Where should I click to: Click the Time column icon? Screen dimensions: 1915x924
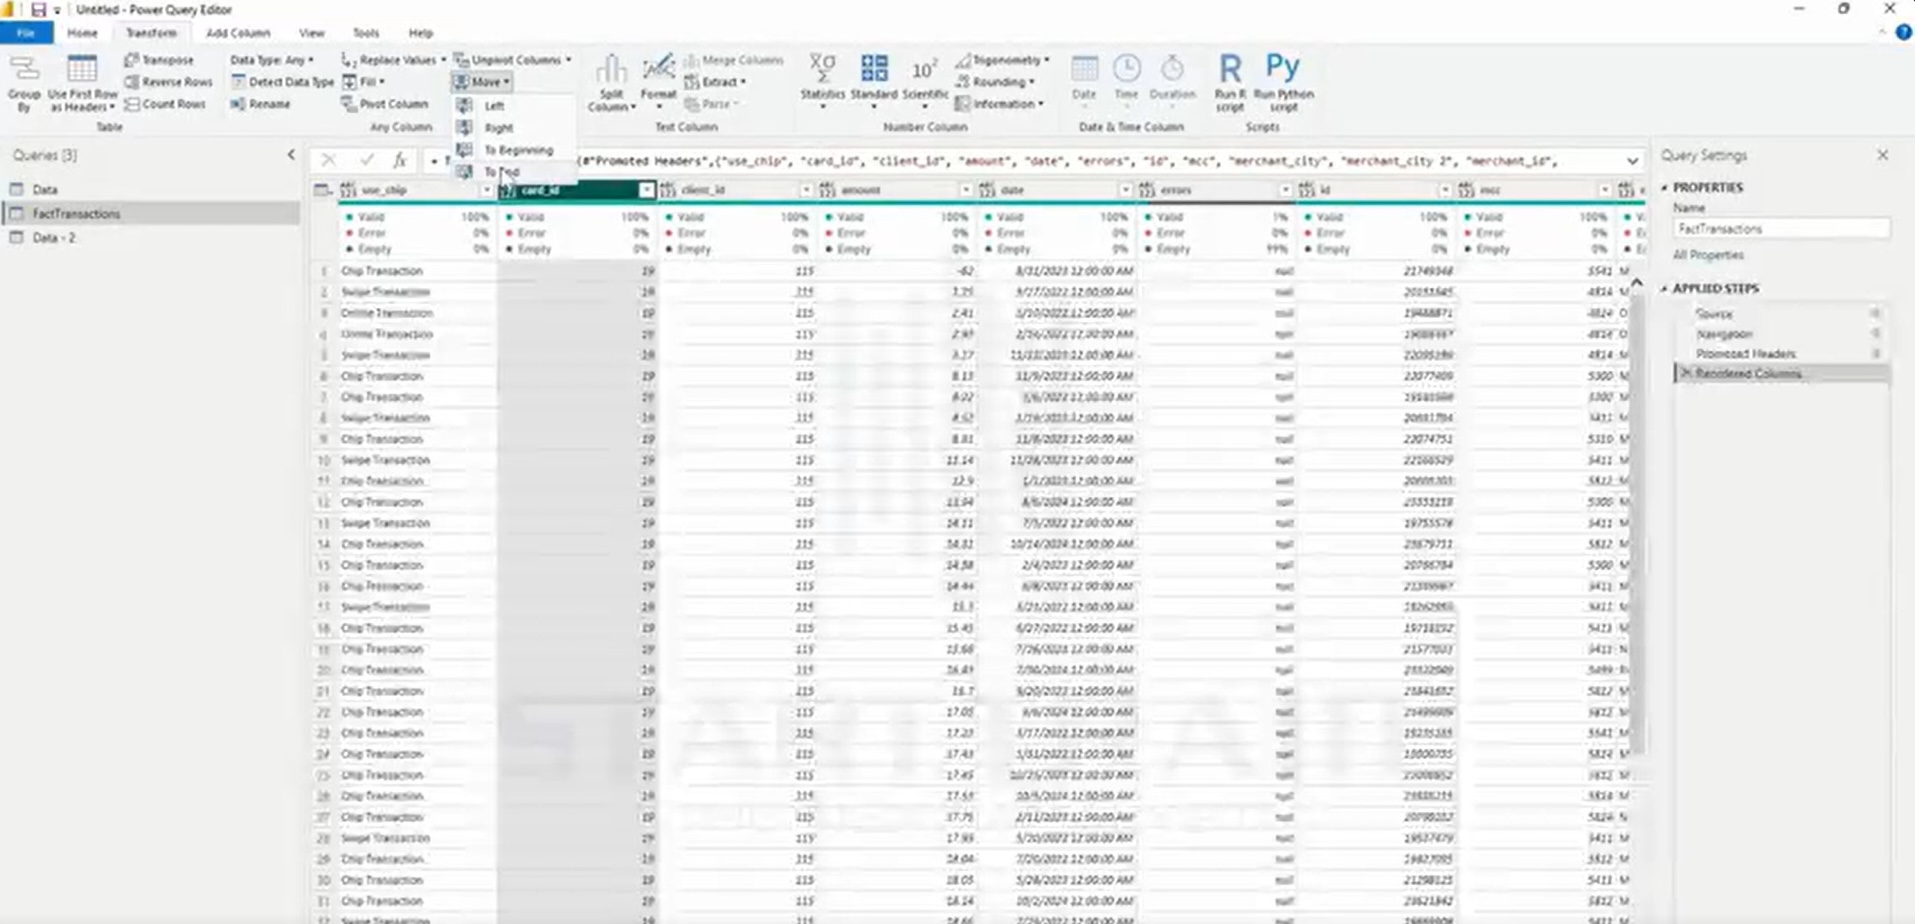(x=1126, y=69)
